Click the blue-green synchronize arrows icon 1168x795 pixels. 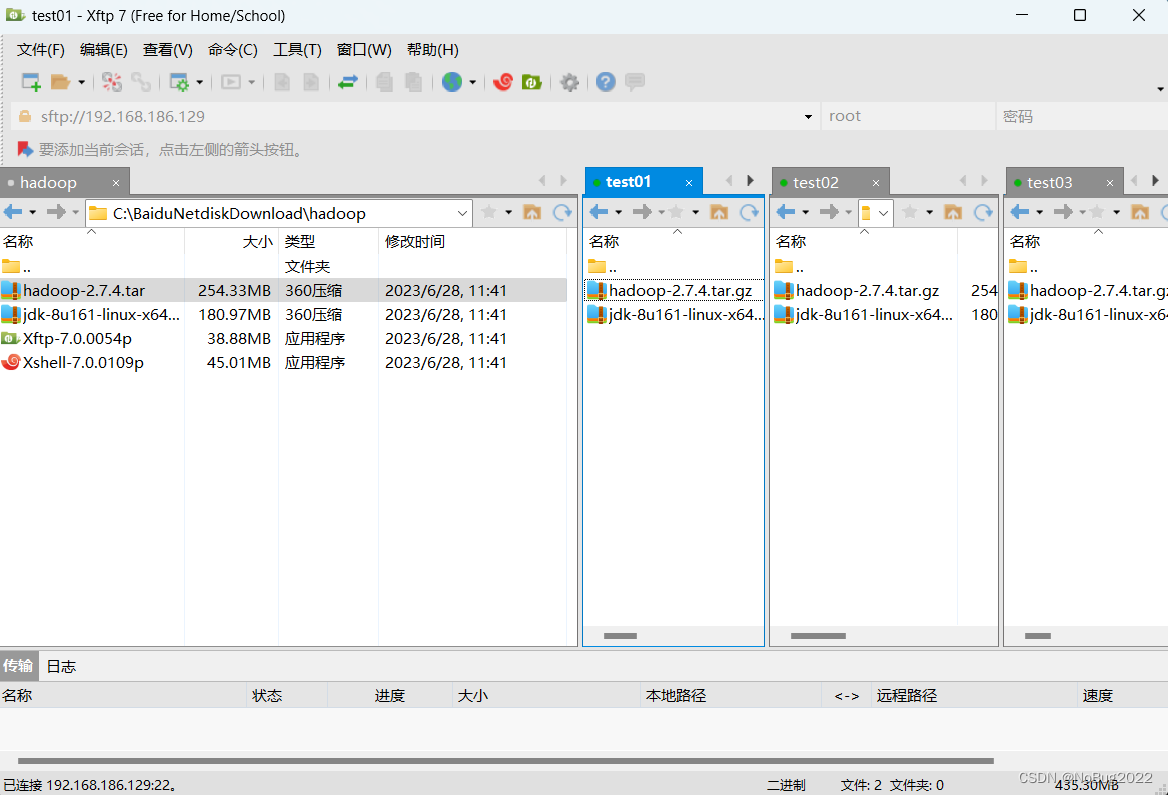pos(348,82)
